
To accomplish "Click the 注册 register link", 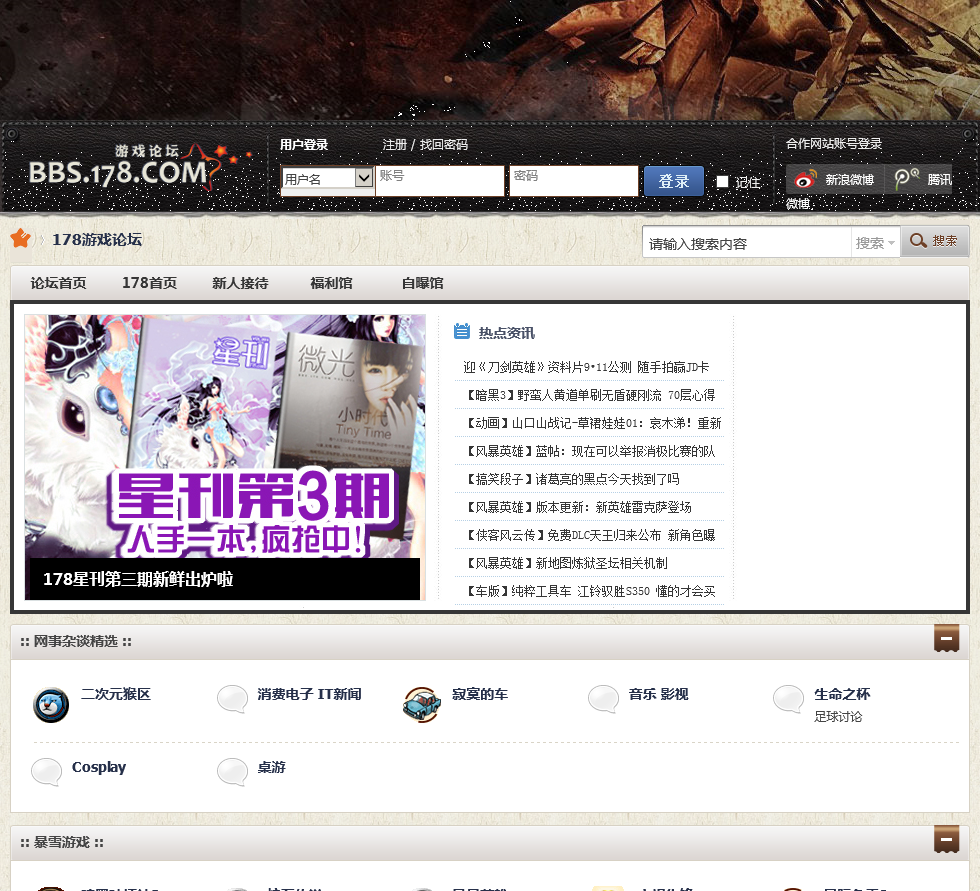I will pyautogui.click(x=395, y=144).
